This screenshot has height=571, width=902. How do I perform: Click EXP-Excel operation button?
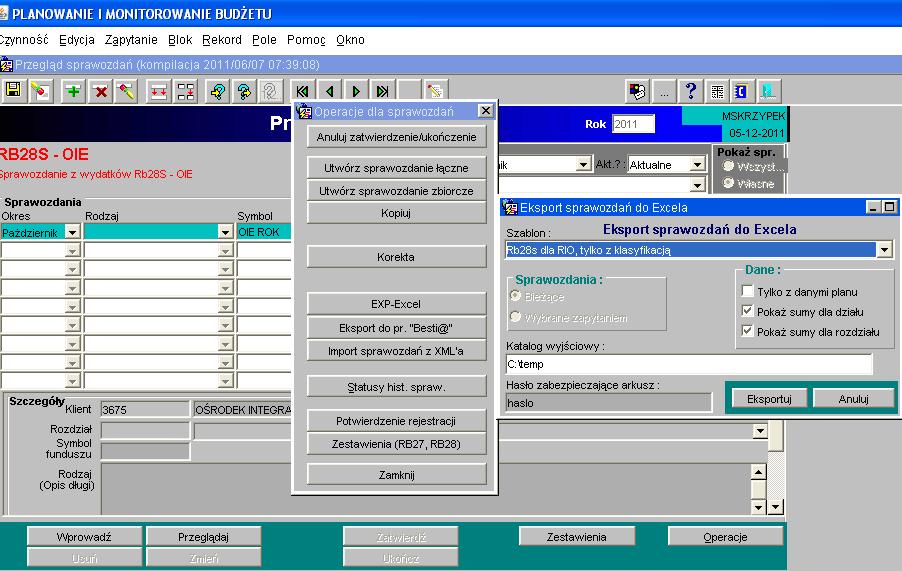[x=396, y=304]
